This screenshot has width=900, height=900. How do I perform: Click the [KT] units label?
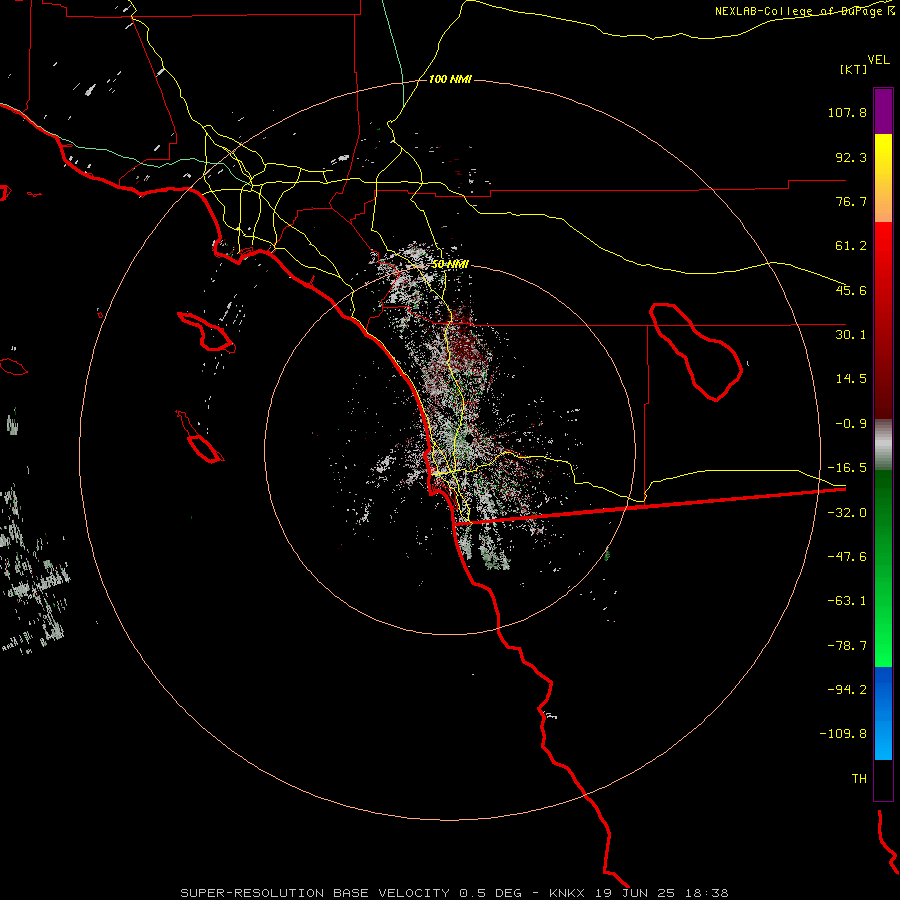pos(854,69)
